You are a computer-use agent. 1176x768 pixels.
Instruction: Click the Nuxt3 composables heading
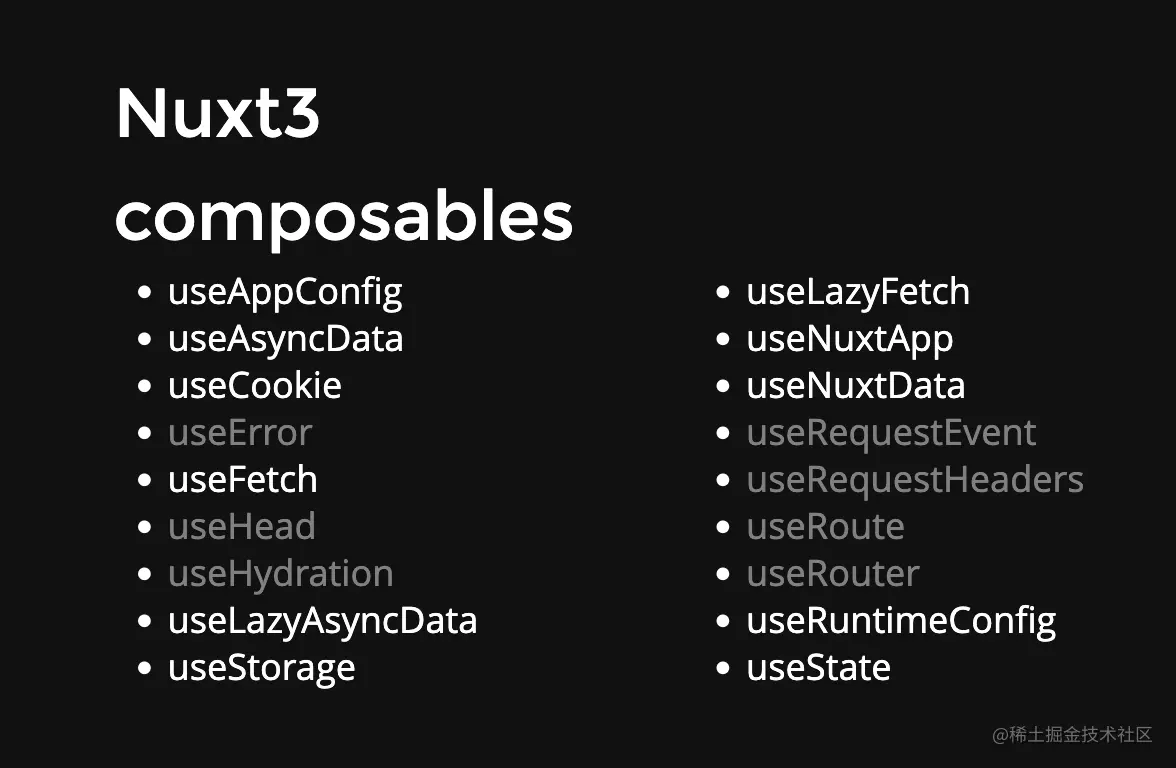point(343,165)
